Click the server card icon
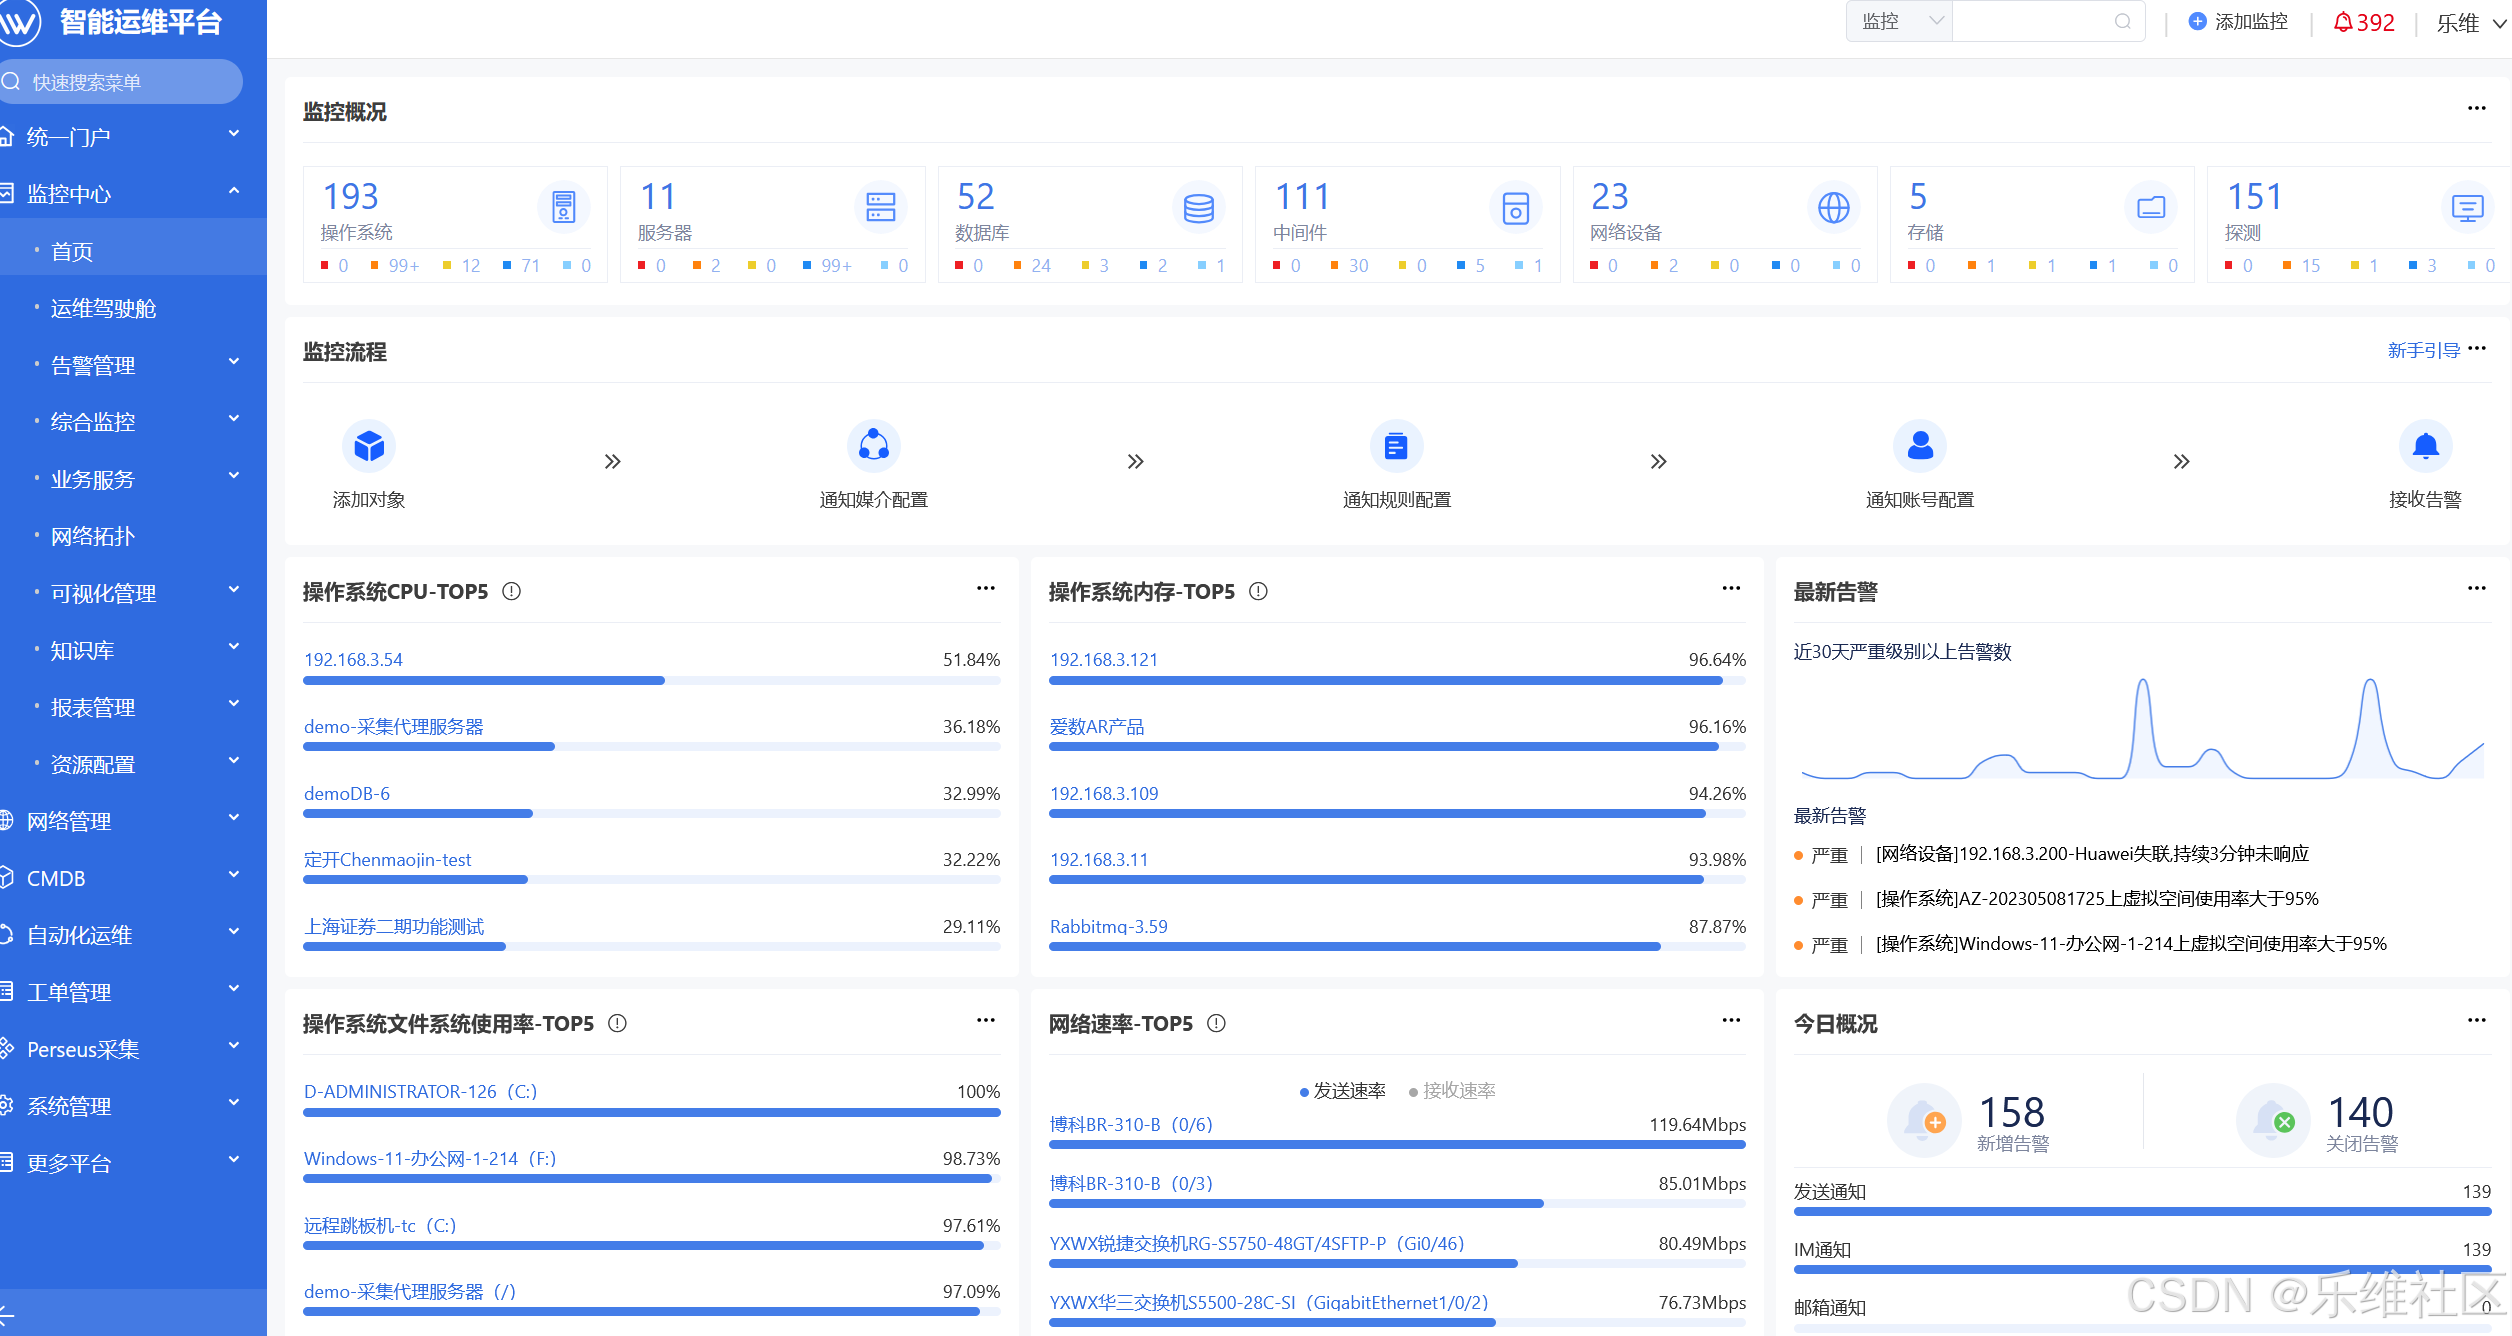The image size is (2512, 1336). pos(881,207)
